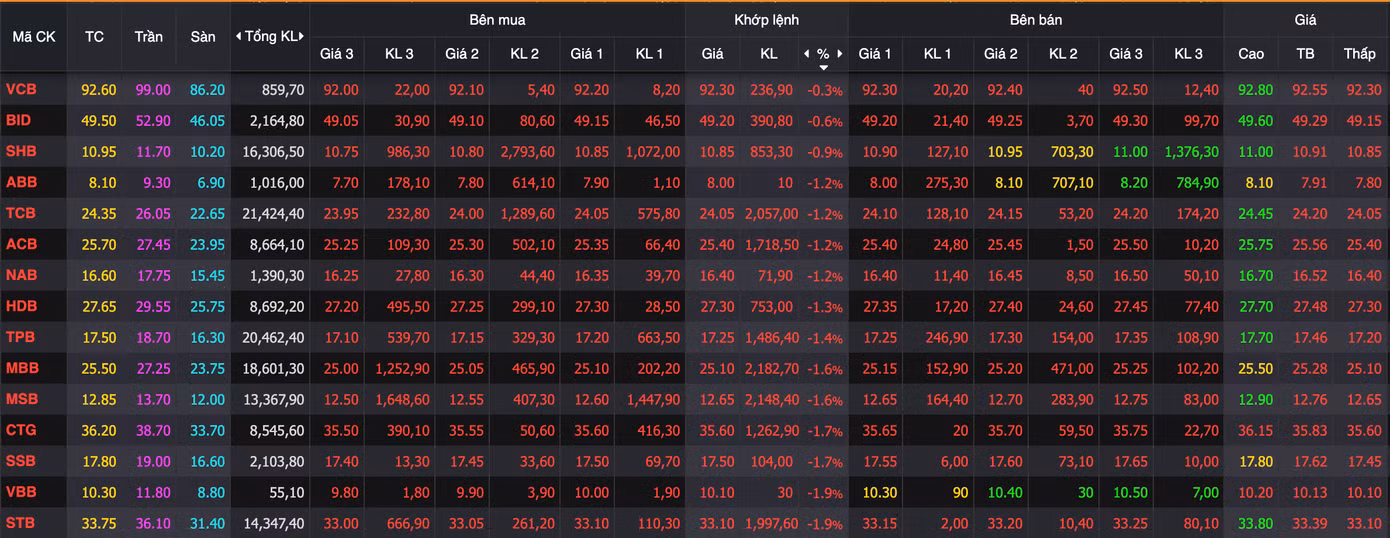Click MSB matched price 12.65
Image resolution: width=1390 pixels, height=538 pixels.
tap(716, 400)
